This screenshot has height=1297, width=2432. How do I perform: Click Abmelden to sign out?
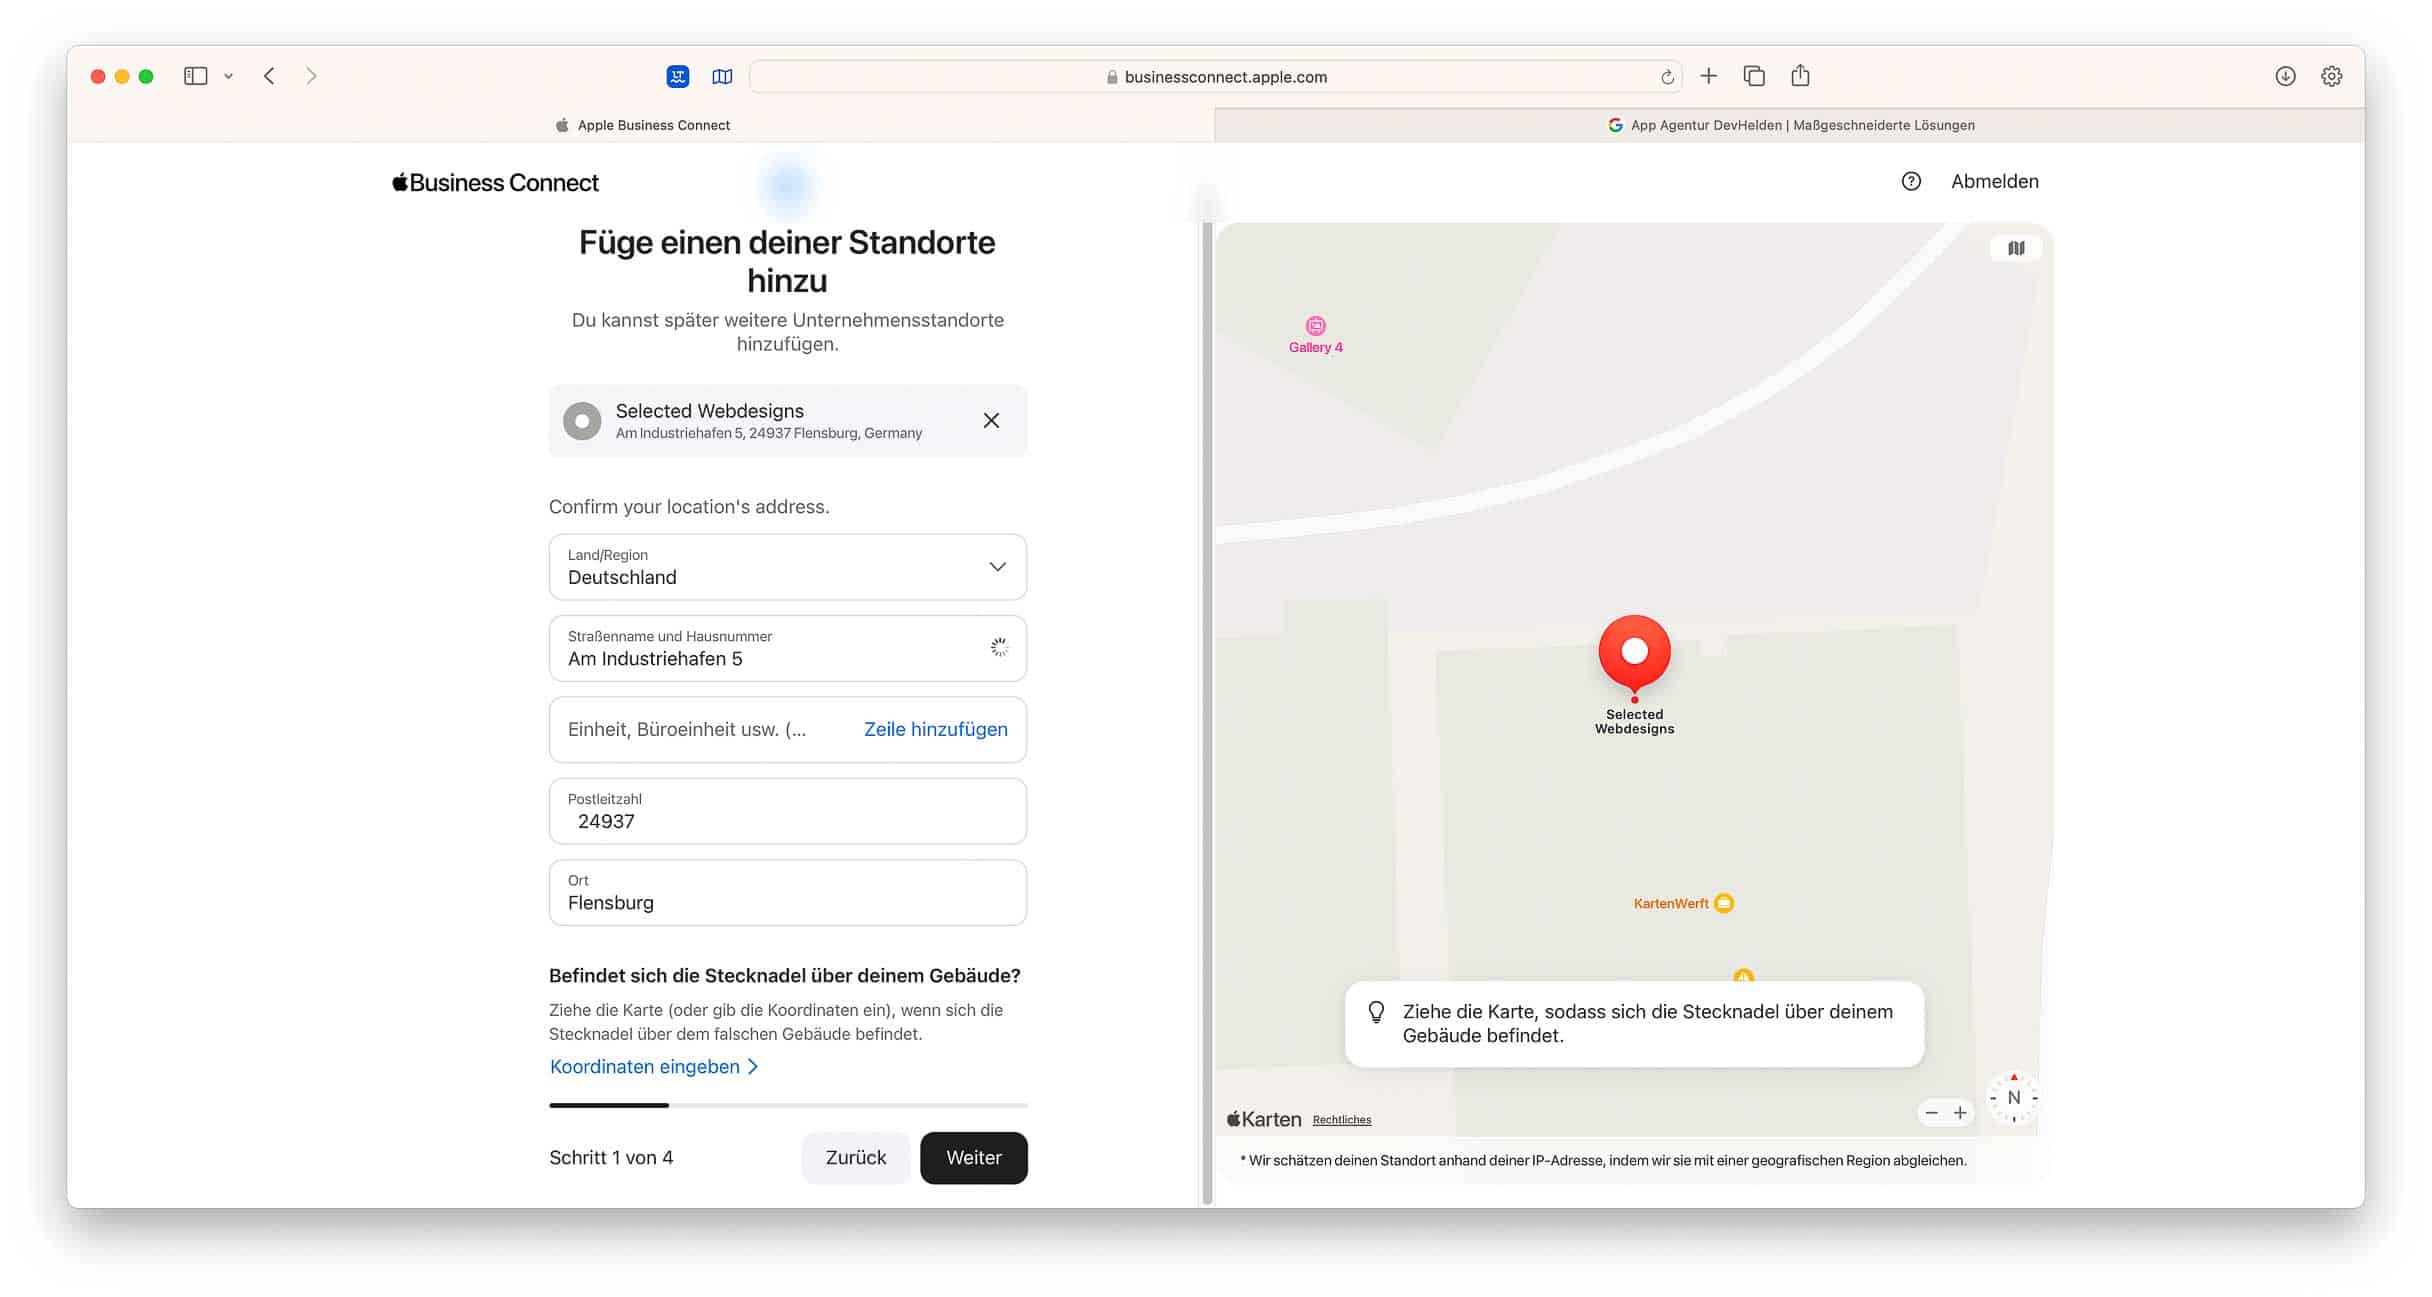[1994, 181]
